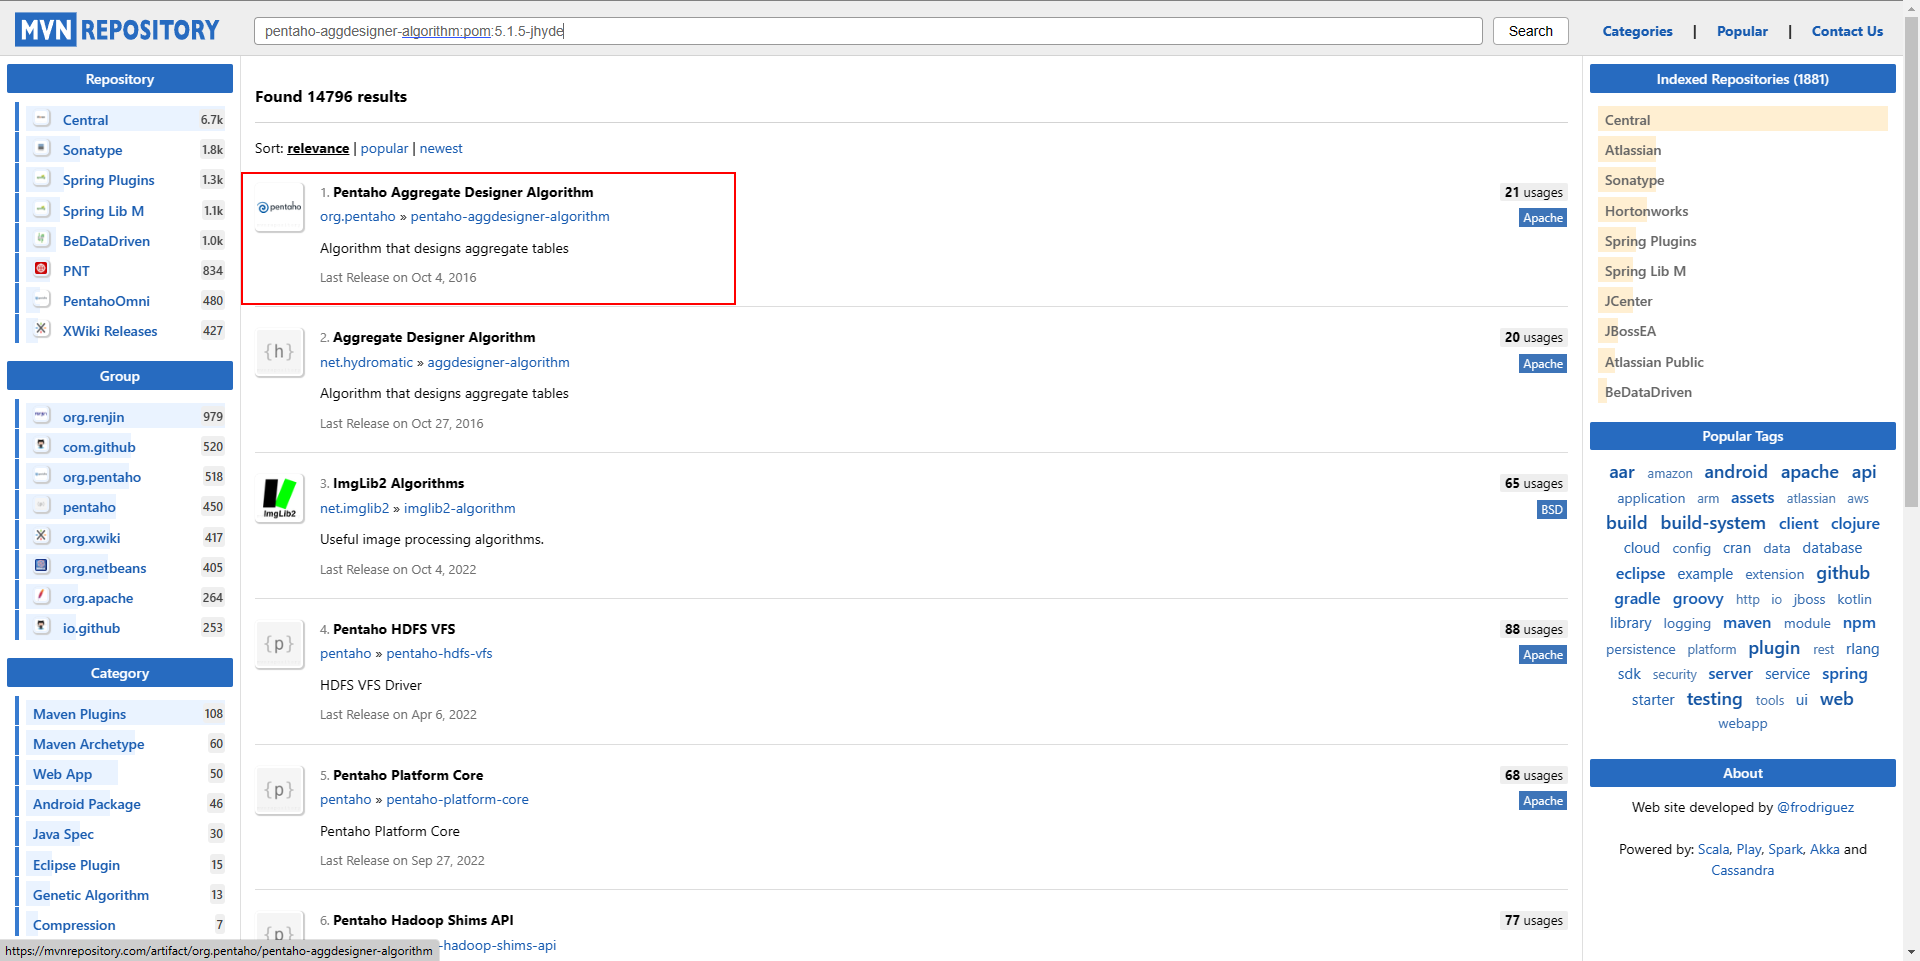Open JBossEA indexed repository

coord(1630,331)
